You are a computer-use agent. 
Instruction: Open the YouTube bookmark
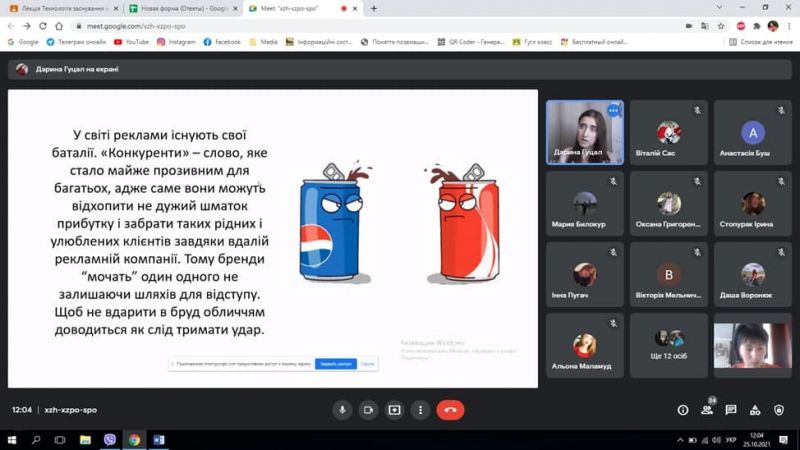(x=132, y=42)
